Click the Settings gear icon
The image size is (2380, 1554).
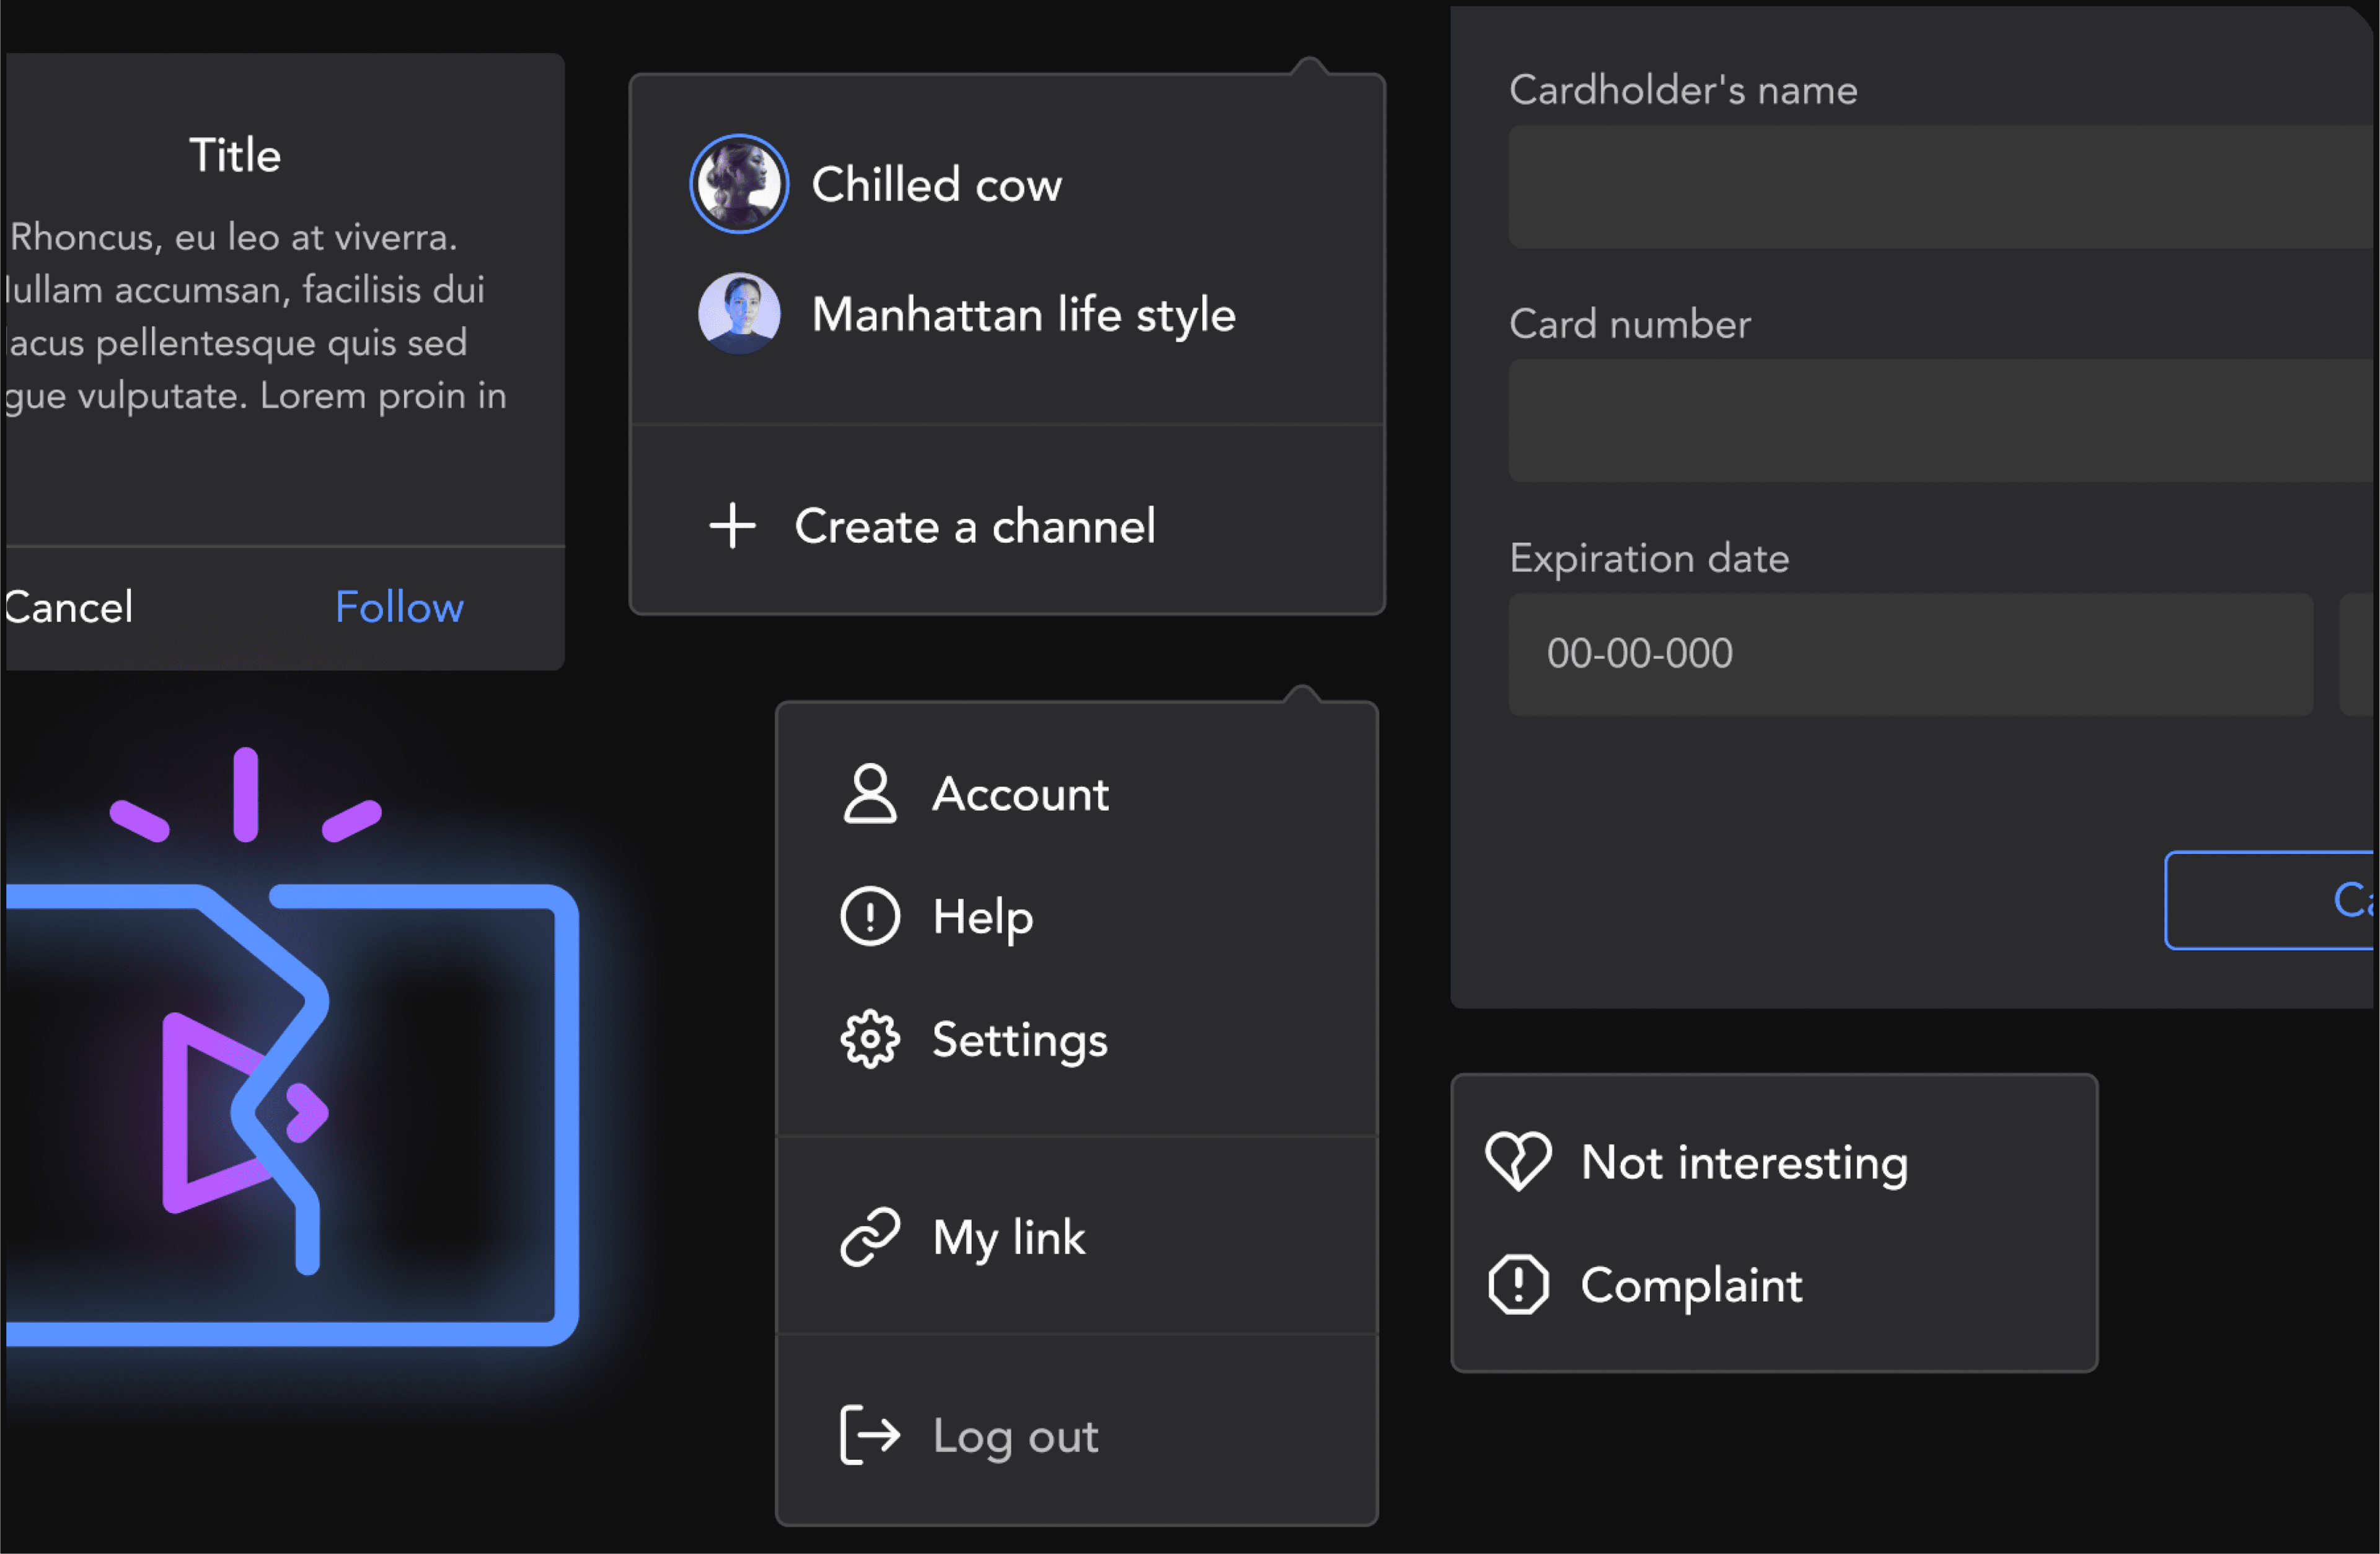coord(870,1040)
